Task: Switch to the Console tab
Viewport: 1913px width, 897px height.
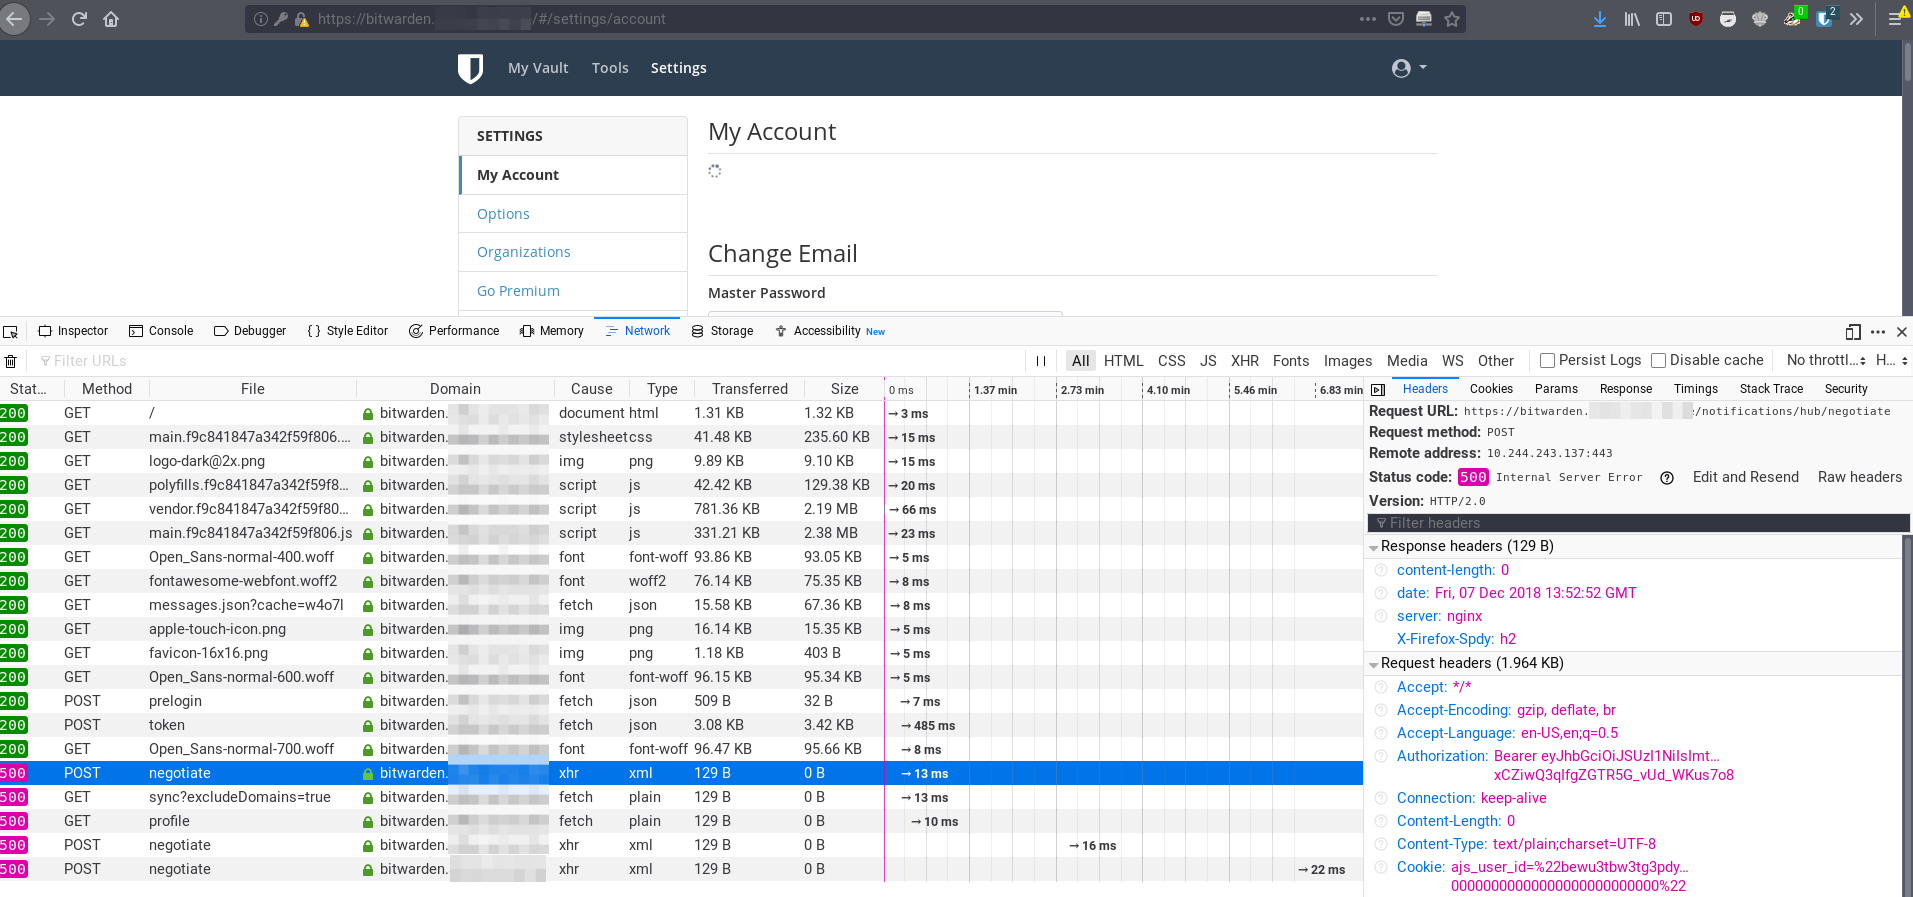Action: (x=161, y=331)
